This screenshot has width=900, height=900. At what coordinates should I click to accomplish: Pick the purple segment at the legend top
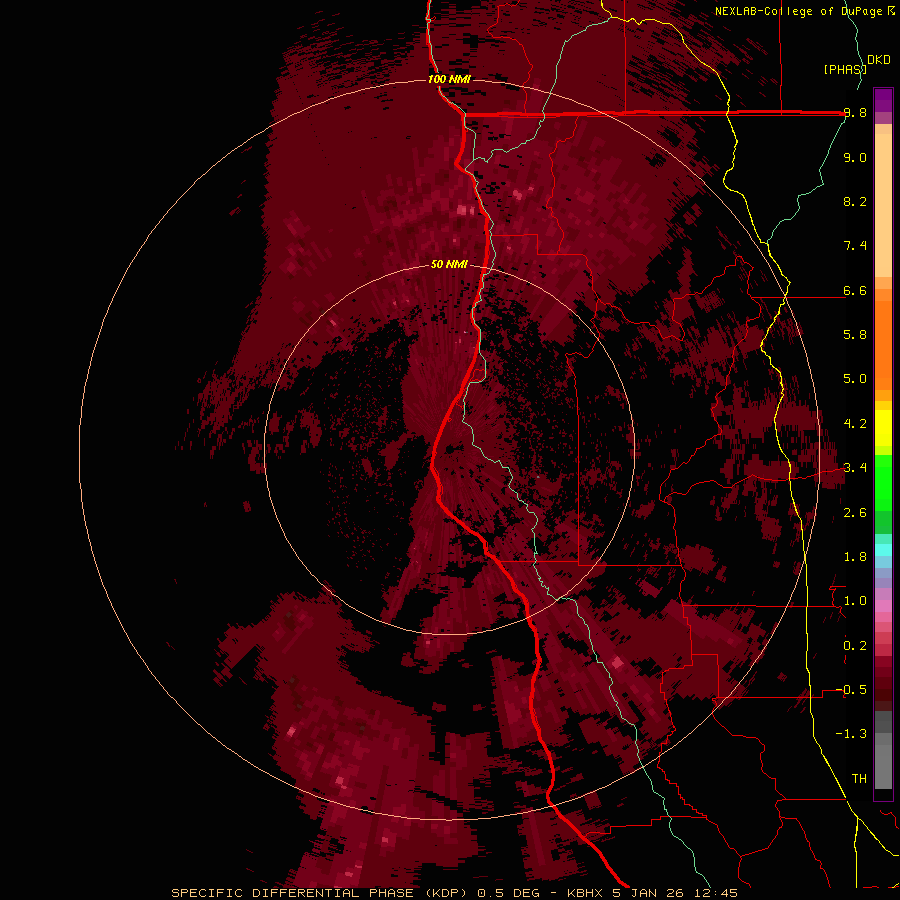click(883, 100)
